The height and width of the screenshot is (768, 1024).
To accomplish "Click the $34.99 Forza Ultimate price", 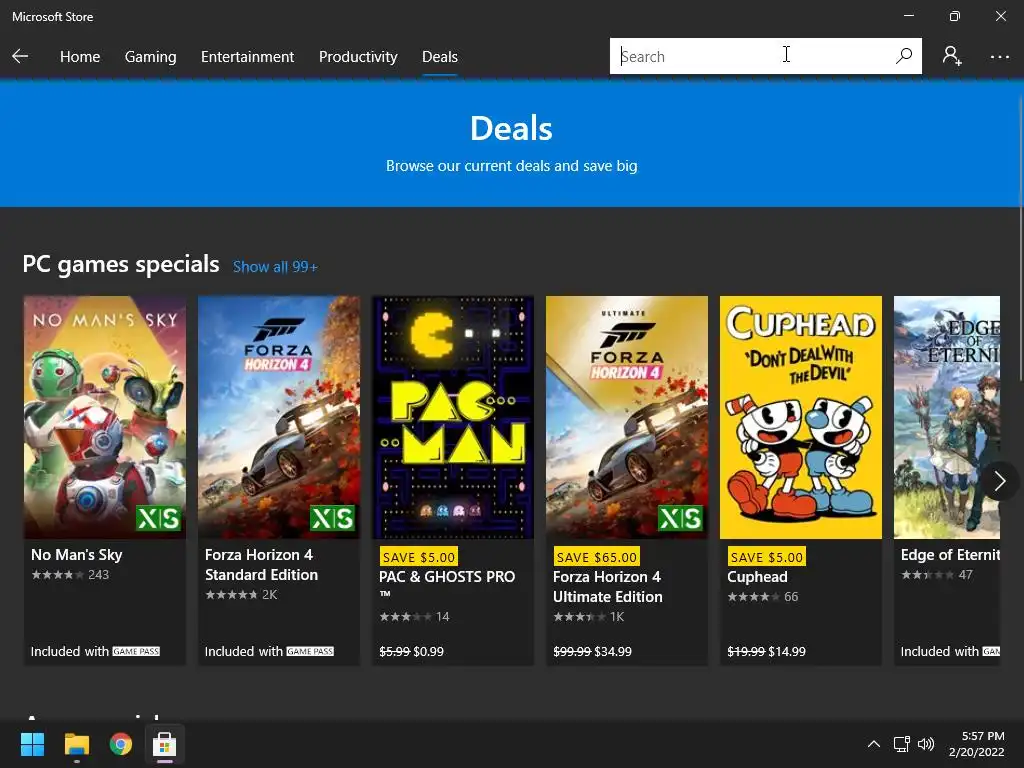I will (613, 651).
